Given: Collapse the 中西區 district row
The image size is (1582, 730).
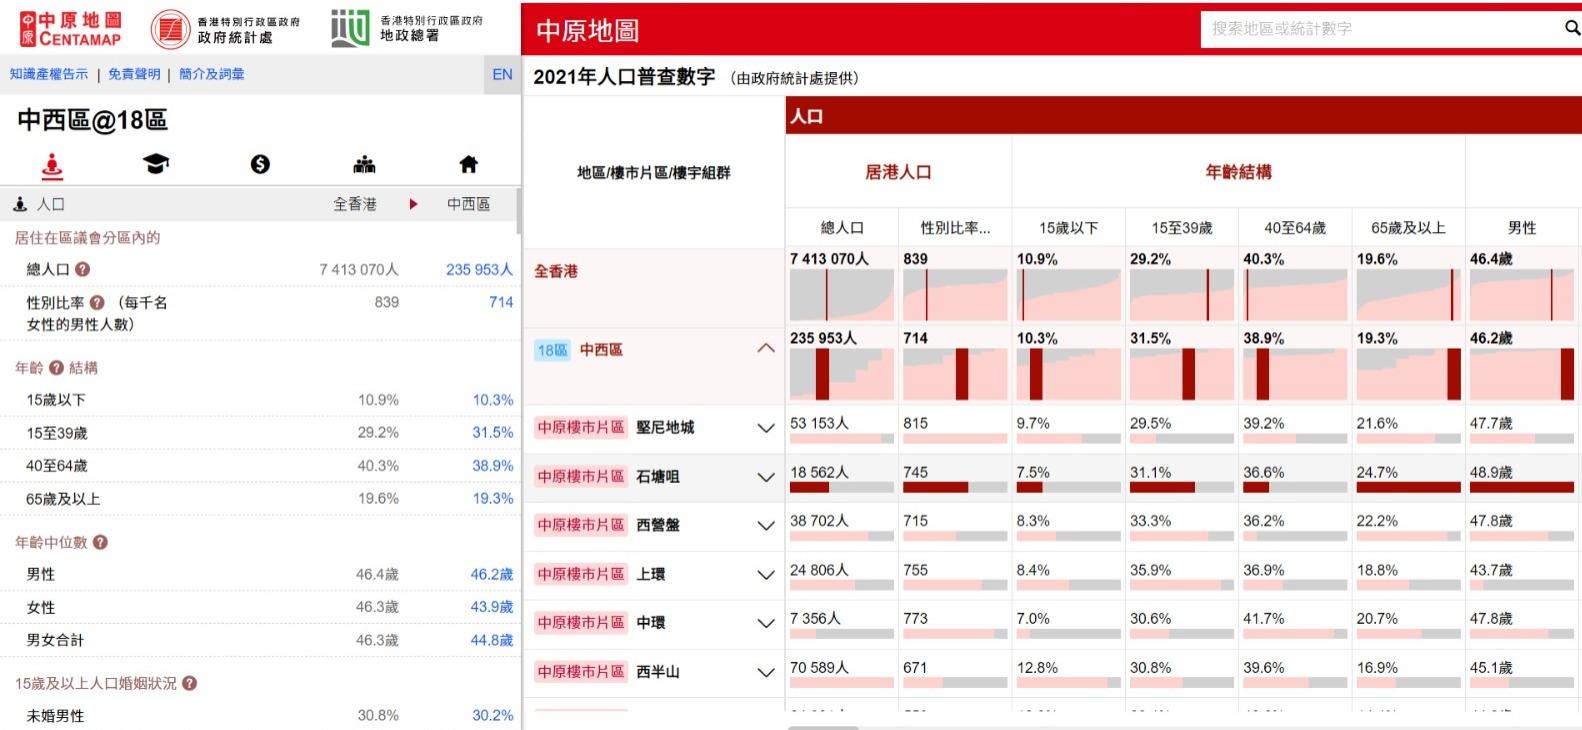Looking at the screenshot, I should coord(766,349).
